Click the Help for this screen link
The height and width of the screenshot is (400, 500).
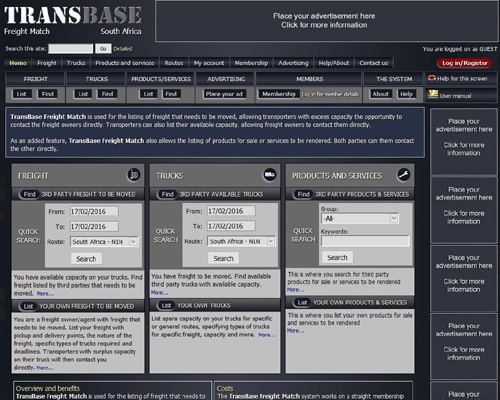462,79
